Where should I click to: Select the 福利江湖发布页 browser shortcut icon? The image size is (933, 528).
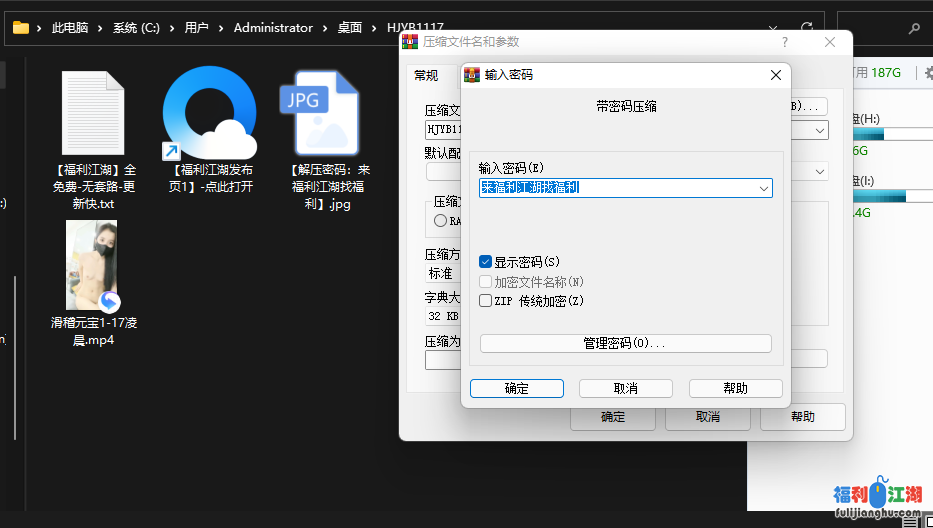(209, 112)
